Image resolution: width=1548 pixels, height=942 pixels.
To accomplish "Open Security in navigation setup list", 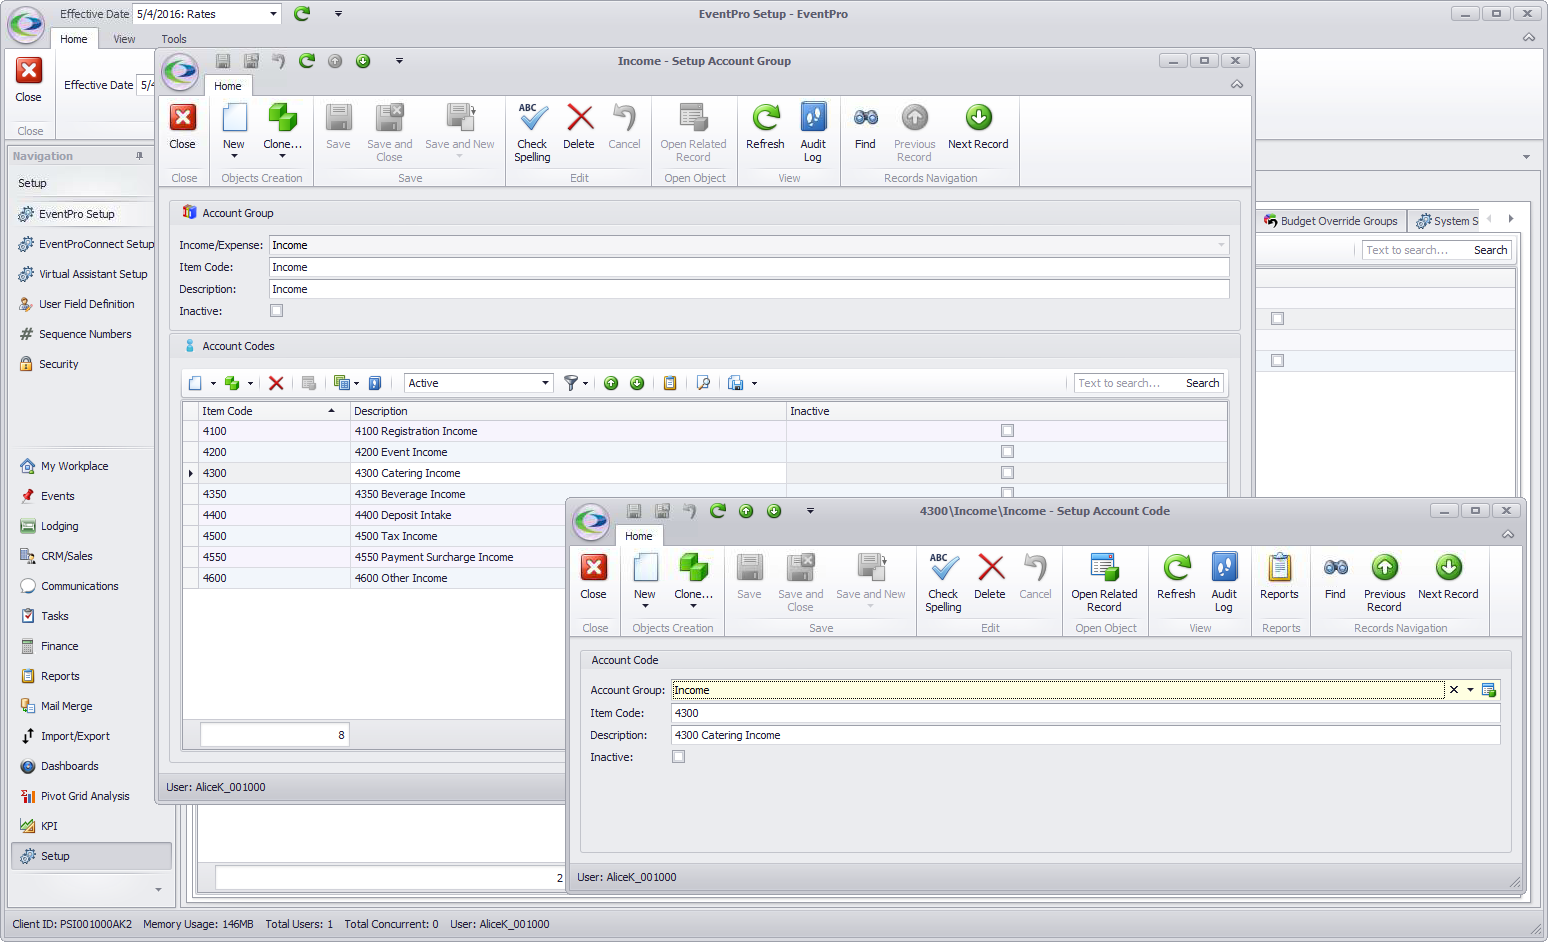I will click(59, 364).
